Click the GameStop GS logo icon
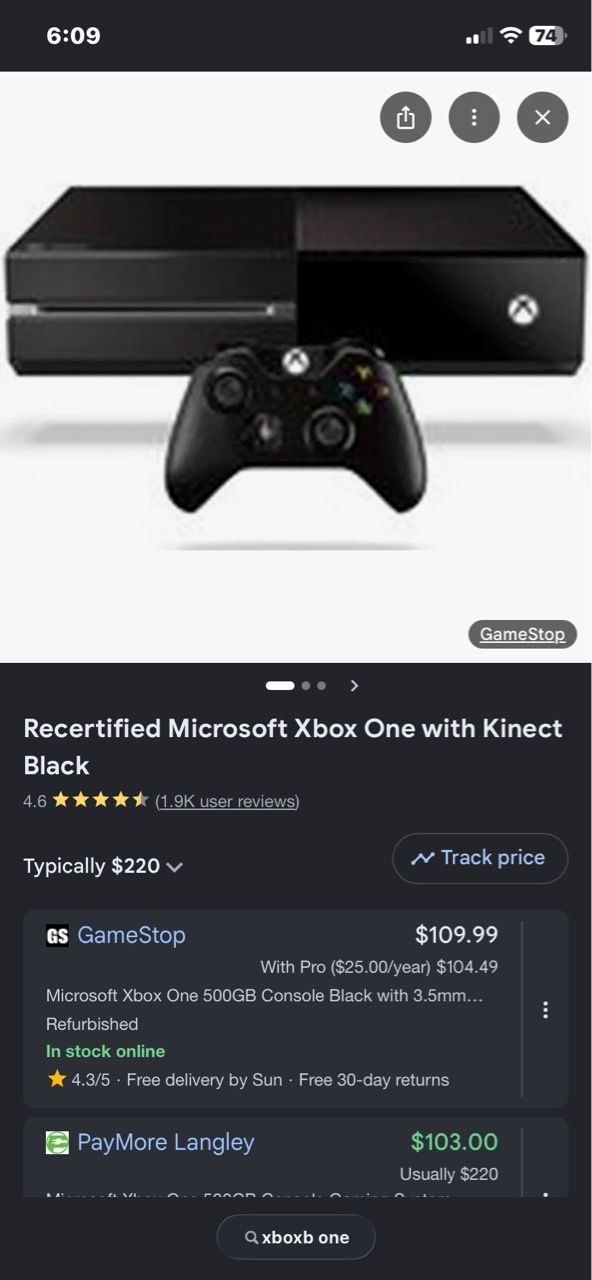592x1280 pixels. click(58, 936)
